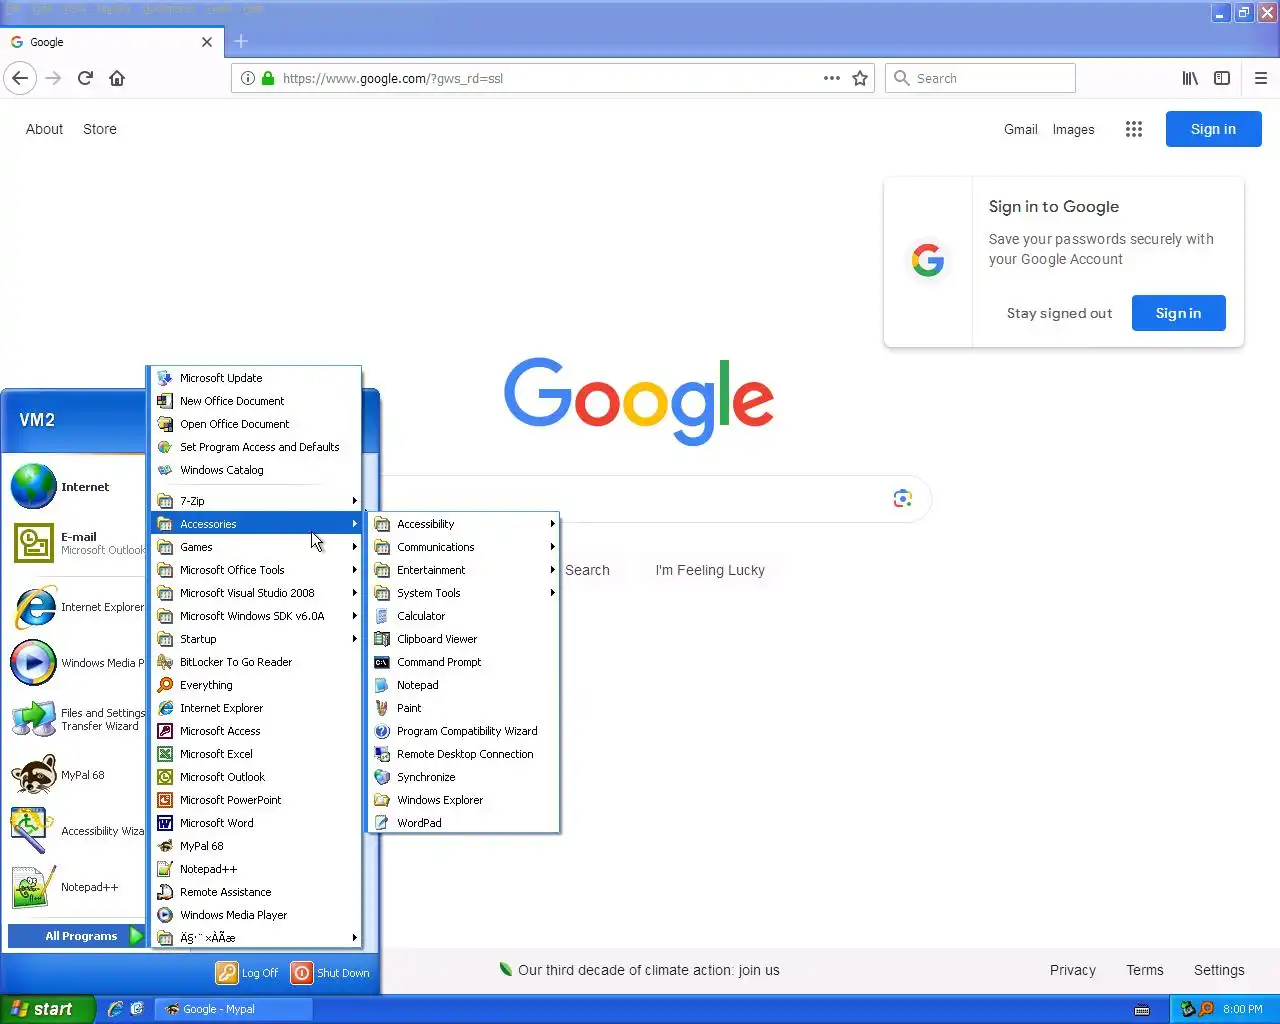
Task: Open Windows Explorer from Accessories
Action: pos(463,800)
